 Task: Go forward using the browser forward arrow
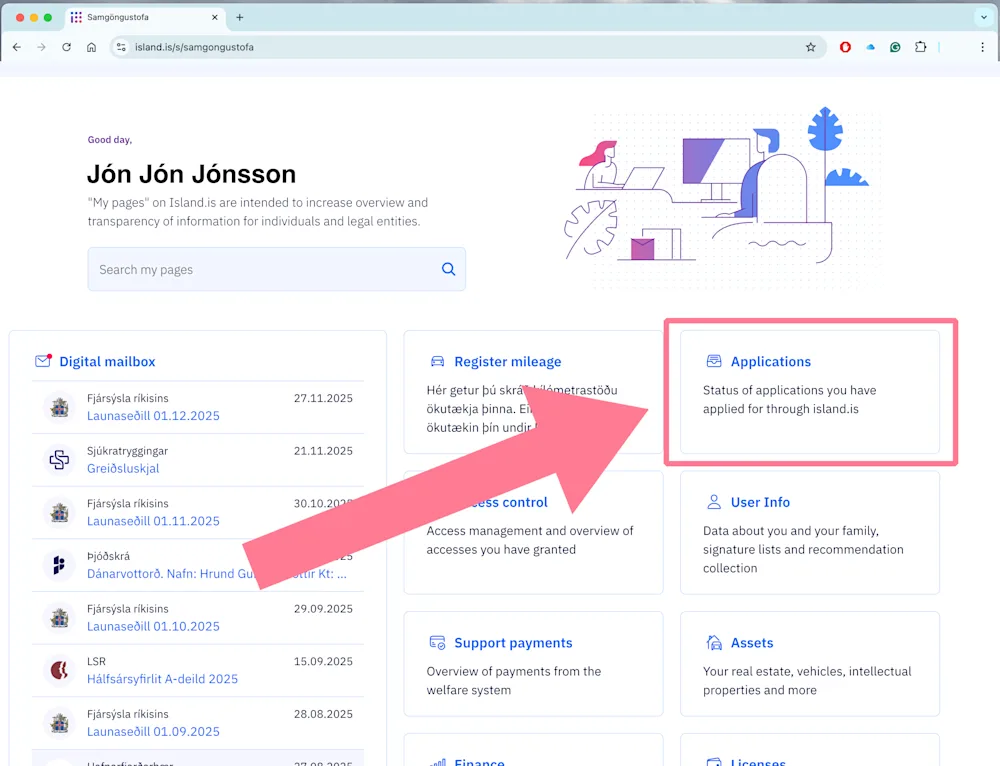41,47
